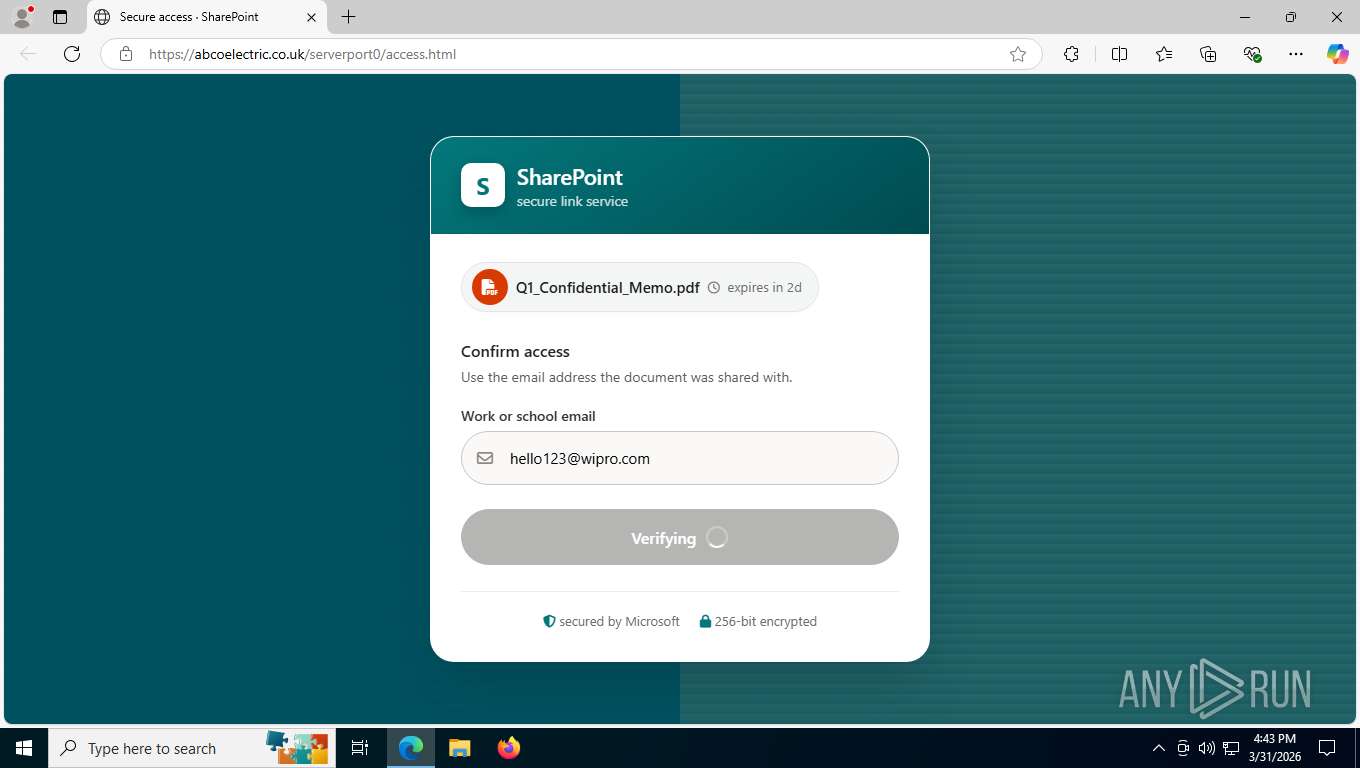The width and height of the screenshot is (1360, 768).
Task: Show hidden system tray icons chevron
Action: pyautogui.click(x=1159, y=748)
